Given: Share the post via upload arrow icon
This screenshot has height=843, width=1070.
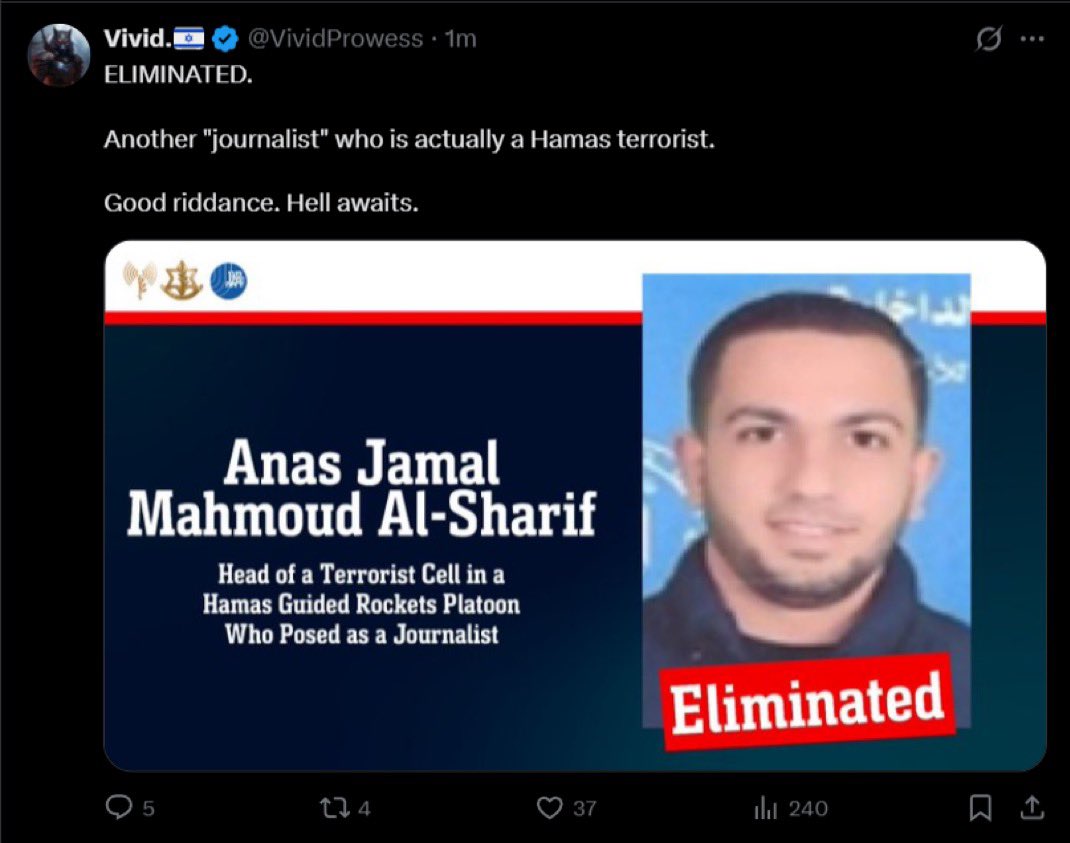Looking at the screenshot, I should tap(1032, 808).
